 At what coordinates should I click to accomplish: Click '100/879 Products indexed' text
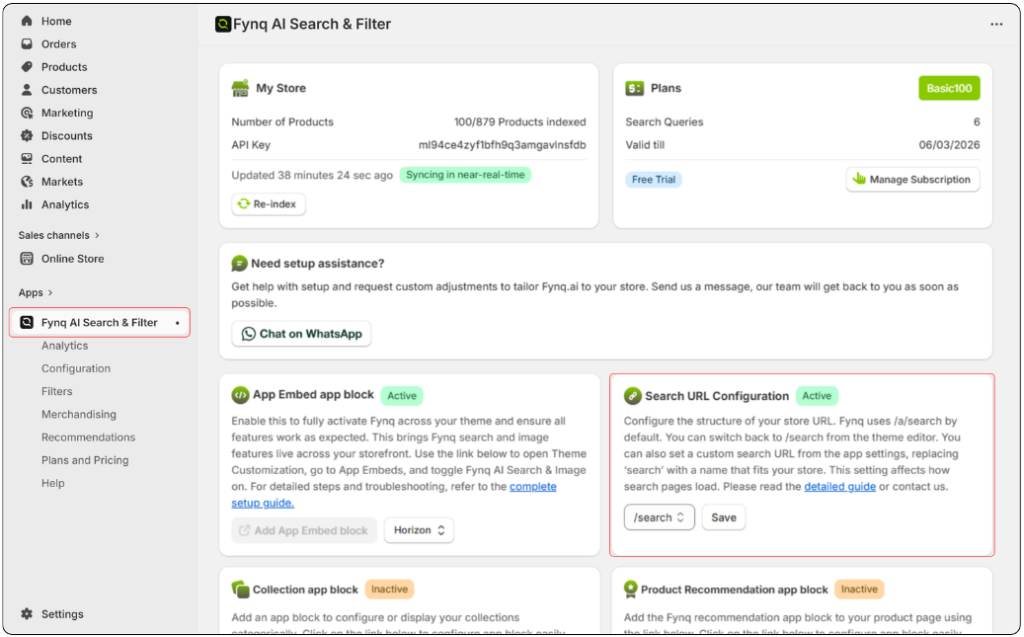520,122
